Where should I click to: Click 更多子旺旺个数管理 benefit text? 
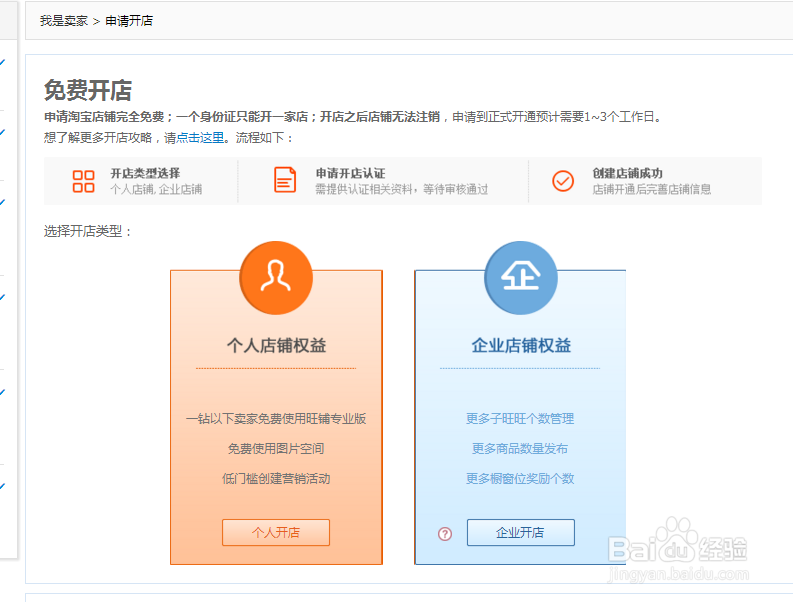(520, 418)
